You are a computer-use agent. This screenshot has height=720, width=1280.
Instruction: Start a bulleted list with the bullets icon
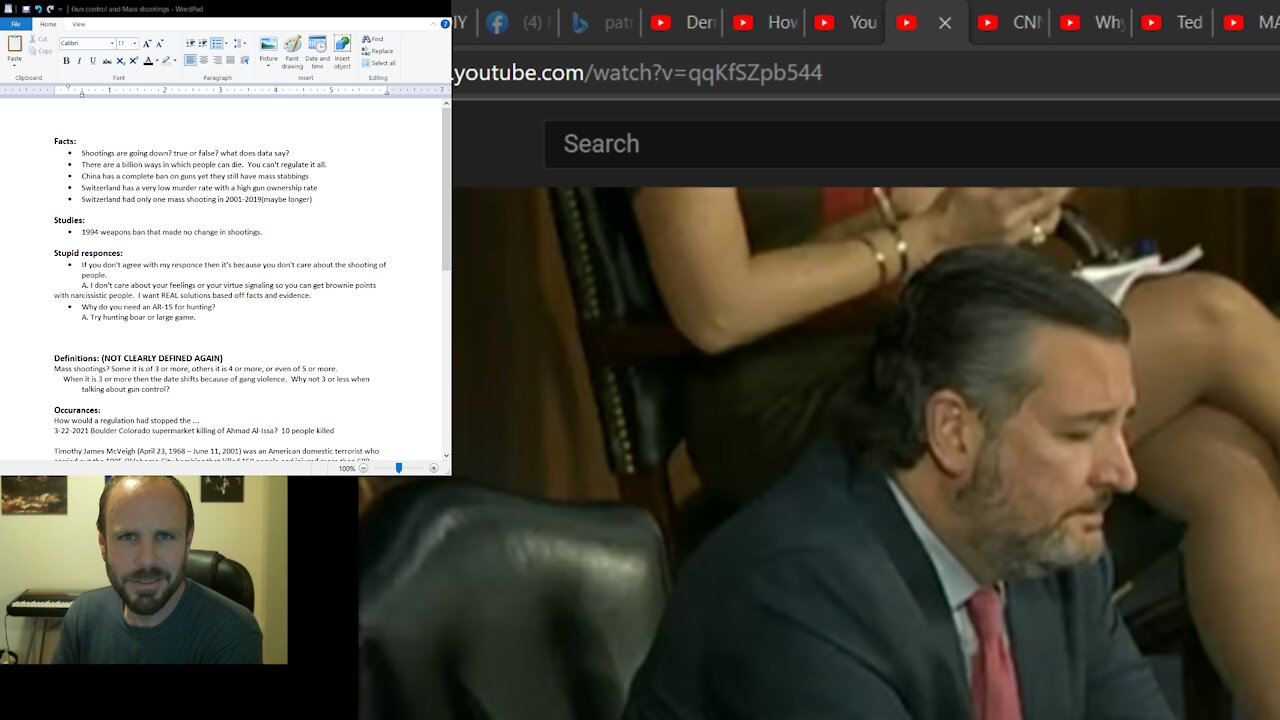pyautogui.click(x=216, y=44)
